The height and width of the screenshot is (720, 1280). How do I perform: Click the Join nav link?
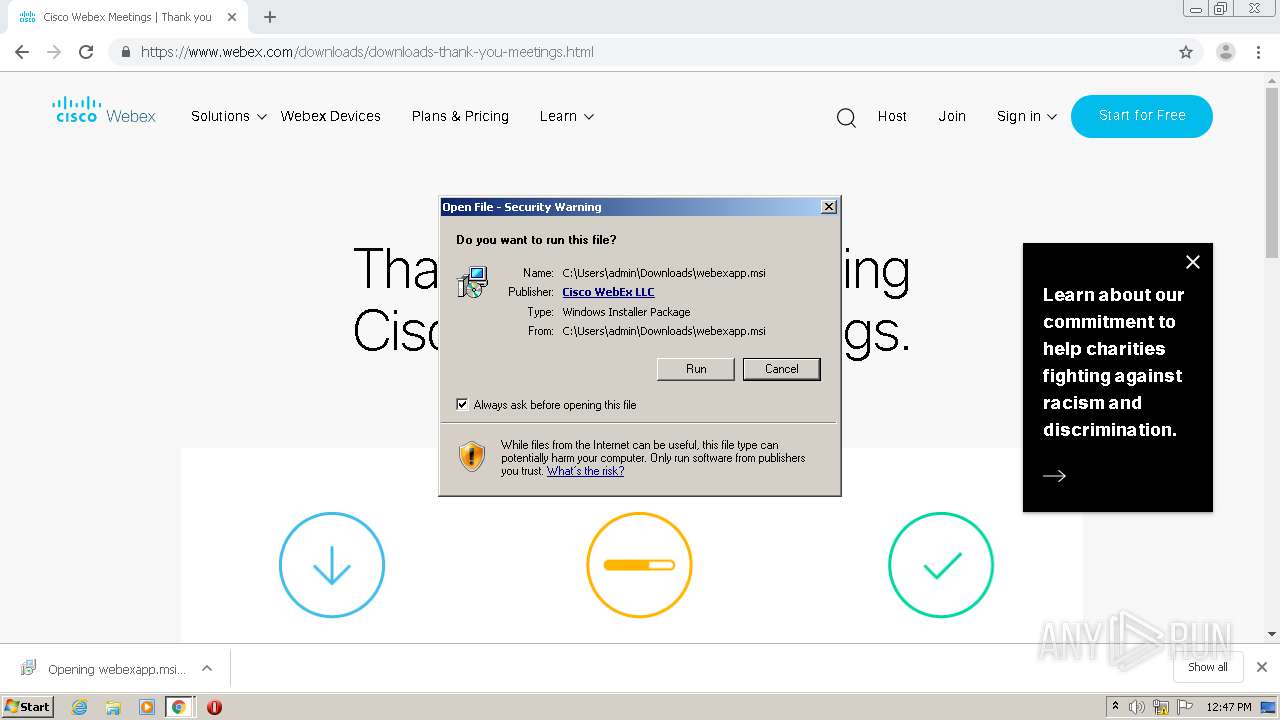point(952,116)
